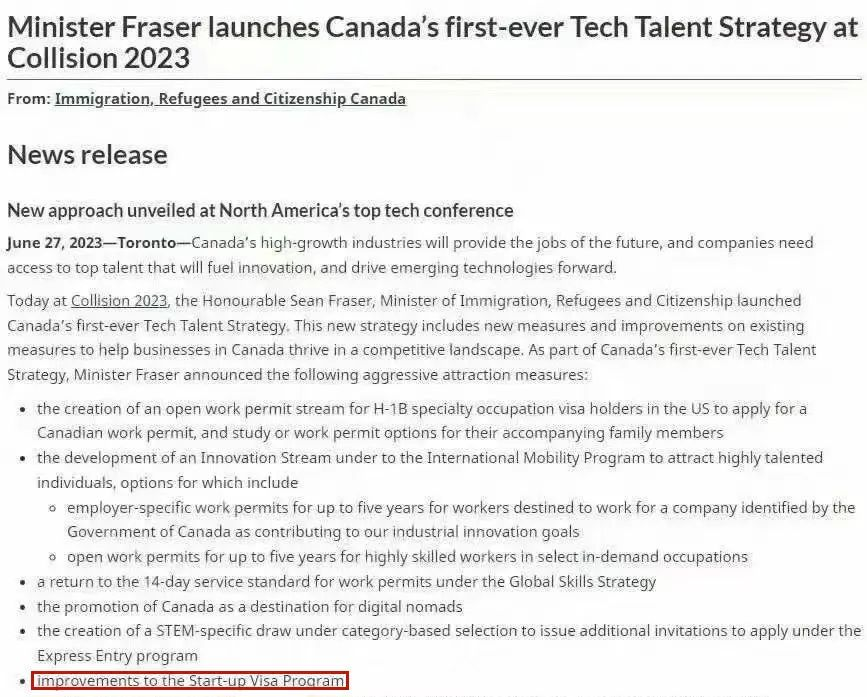Screen dimensions: 867x697
Task: Click the H-1B open work permit bullet
Action: point(422,421)
